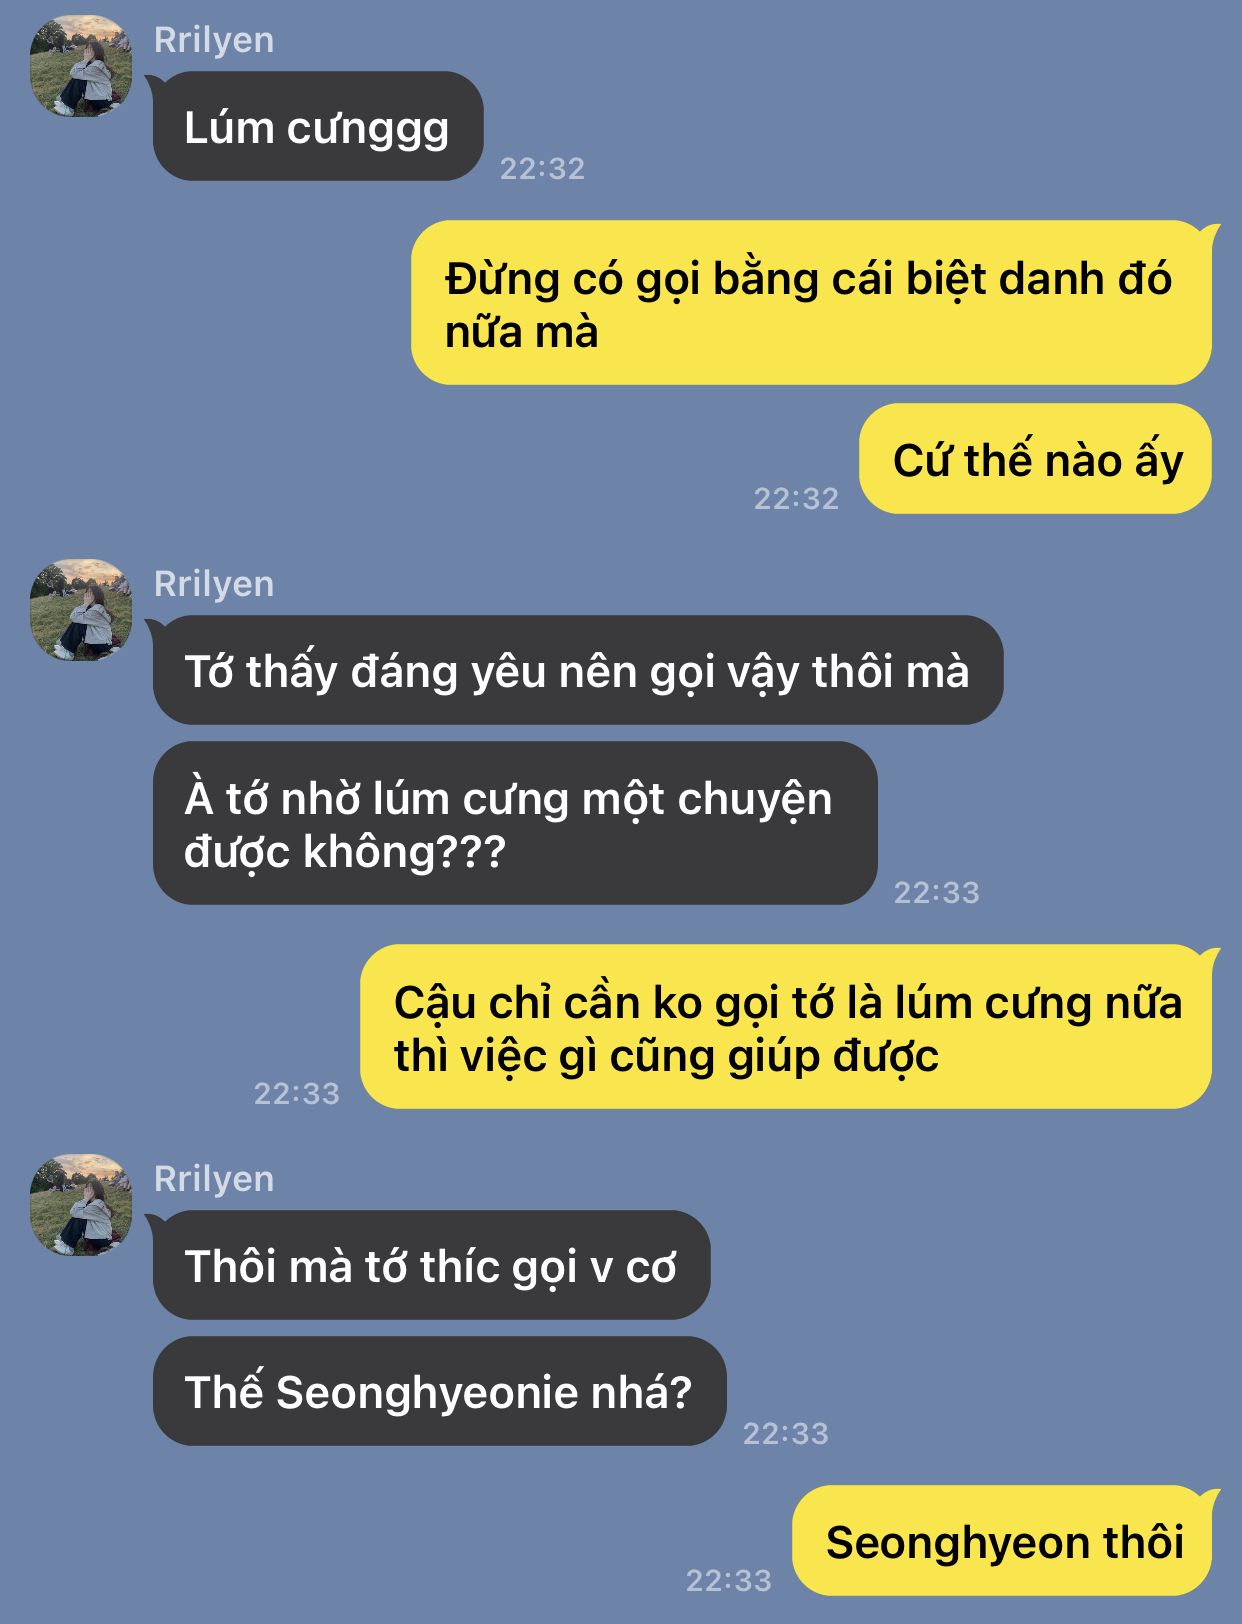The image size is (1242, 1624).
Task: Select the name Rrilyen above "Tớ thấy đáng yêu"
Action: (214, 584)
